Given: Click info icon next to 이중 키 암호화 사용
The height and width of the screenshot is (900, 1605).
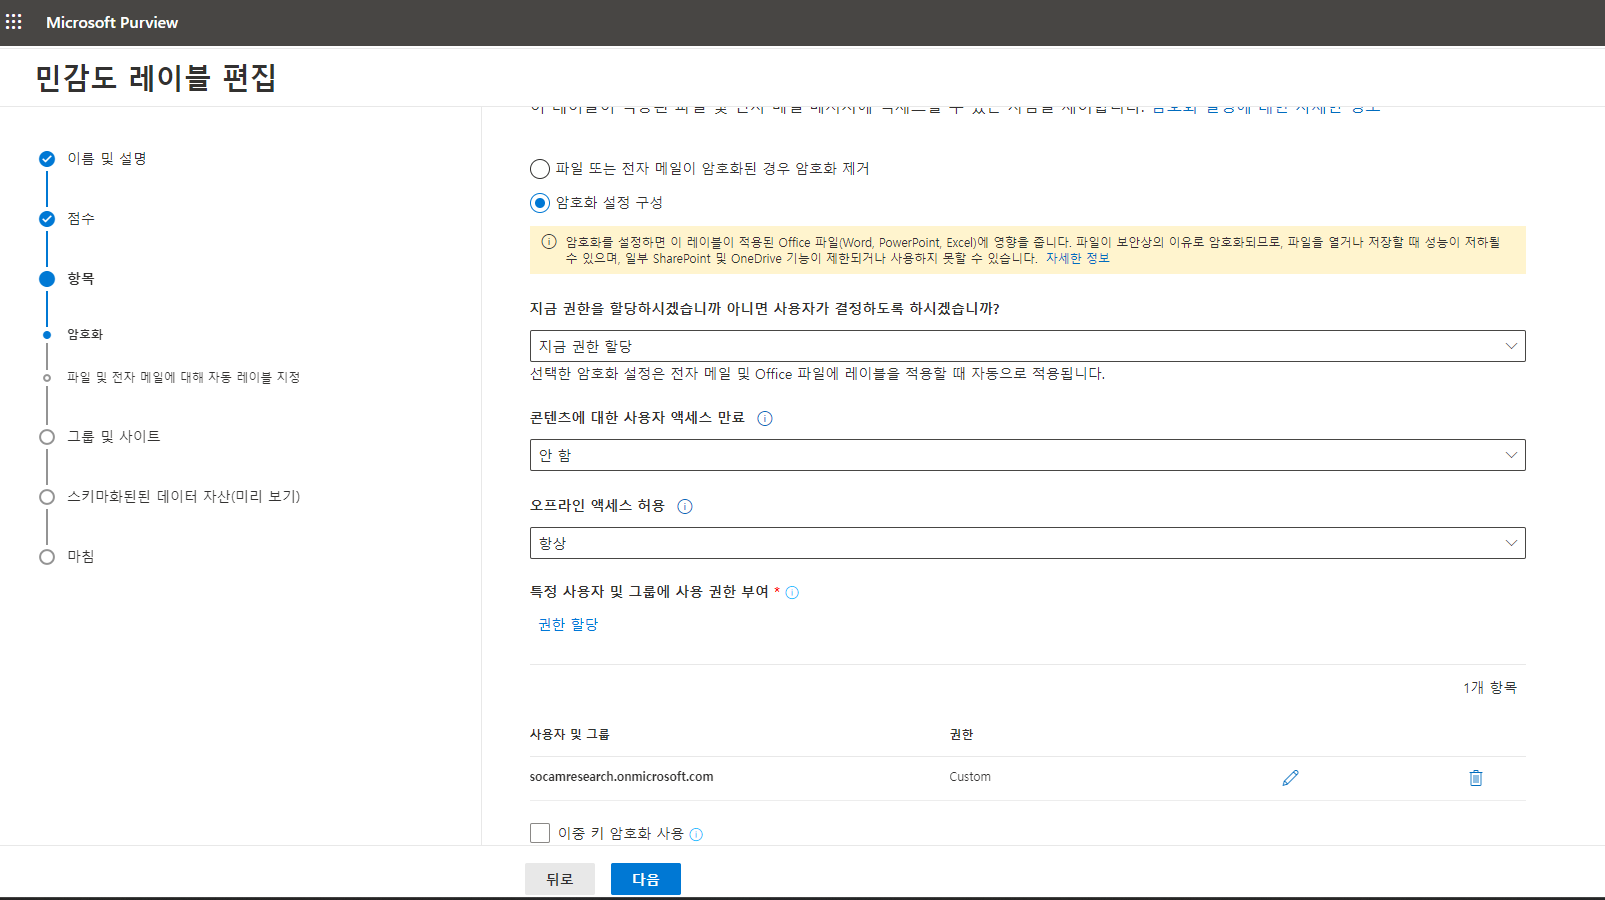Looking at the screenshot, I should point(696,835).
